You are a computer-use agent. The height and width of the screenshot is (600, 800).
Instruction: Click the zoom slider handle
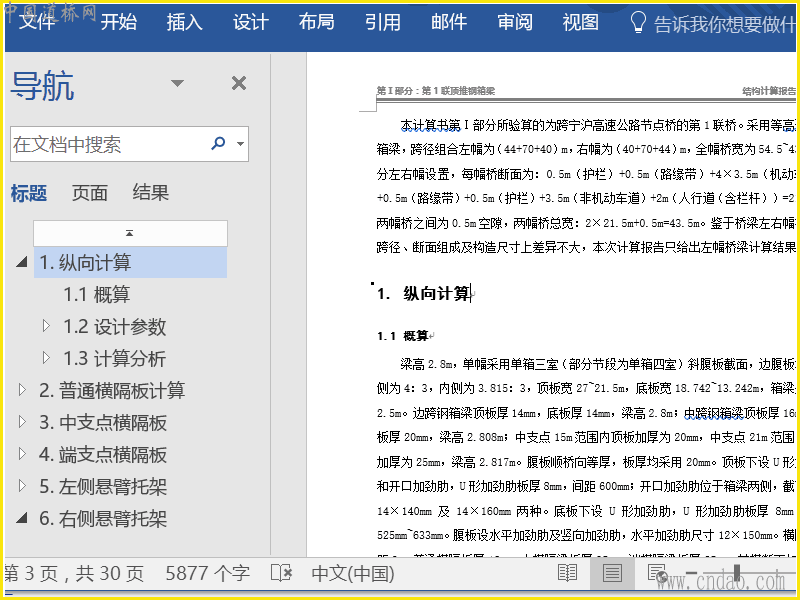point(737,572)
